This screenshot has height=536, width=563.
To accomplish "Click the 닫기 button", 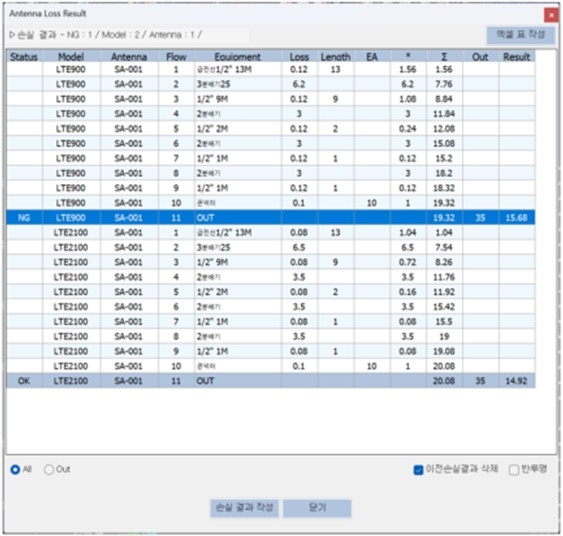I will pos(317,508).
